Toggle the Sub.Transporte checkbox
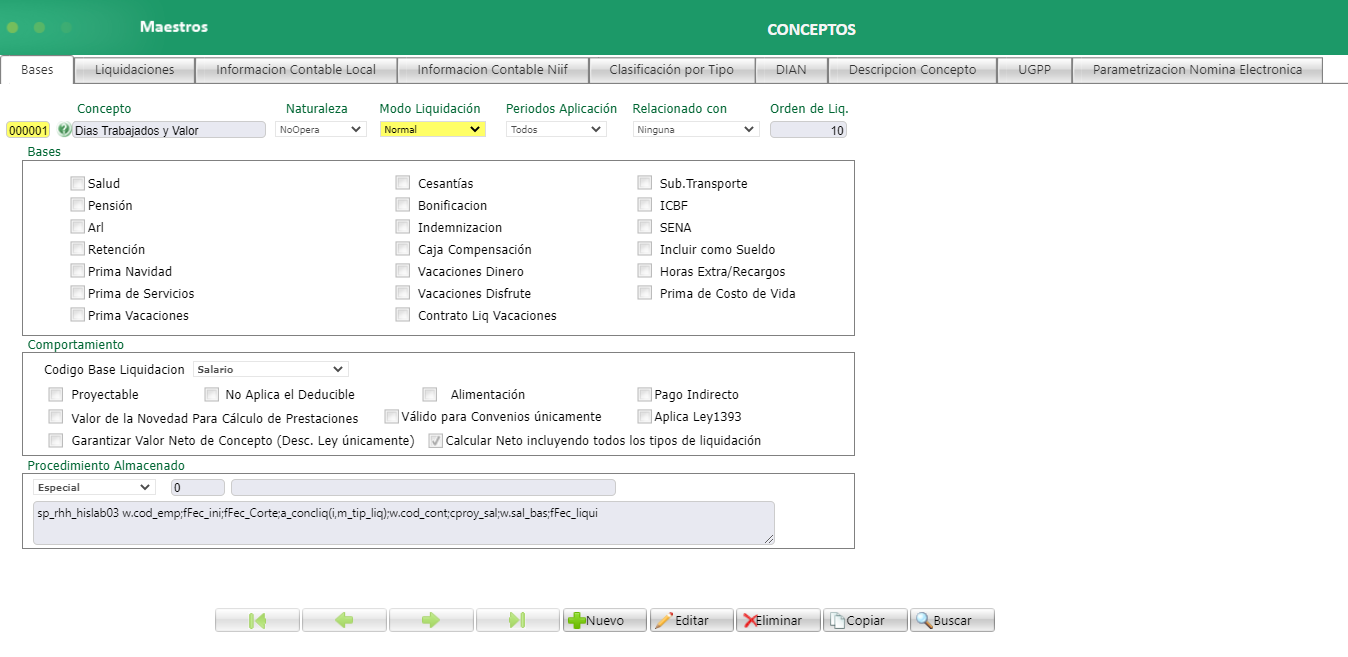 tap(645, 183)
